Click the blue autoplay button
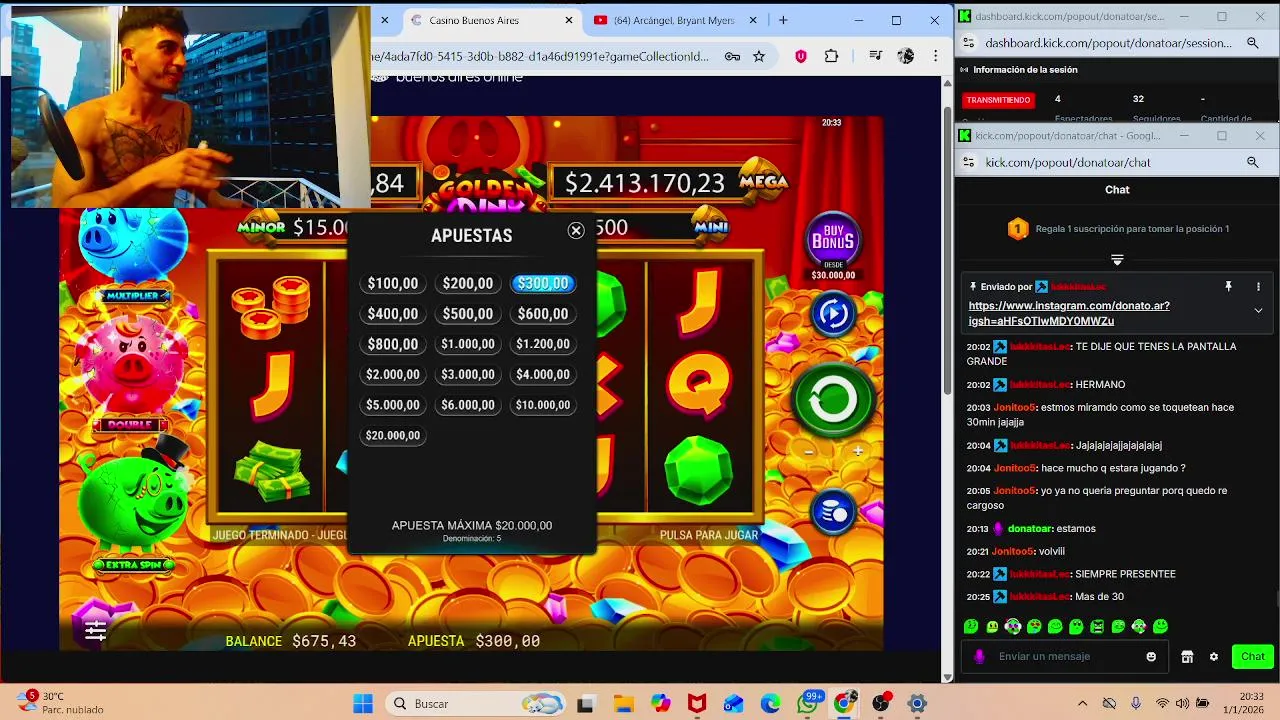This screenshot has width=1280, height=720. coord(833,314)
